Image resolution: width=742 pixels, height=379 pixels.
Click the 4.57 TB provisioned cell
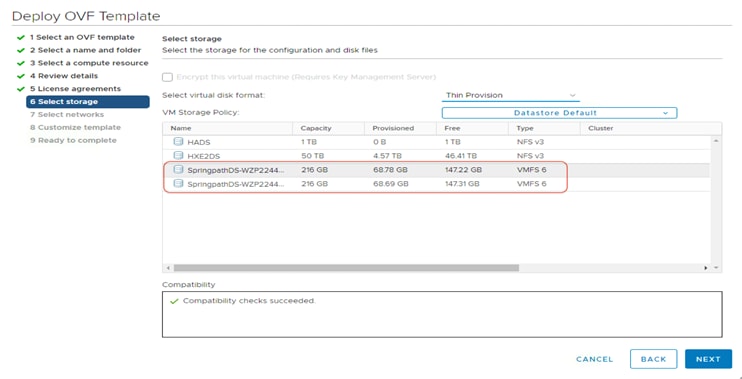click(387, 156)
